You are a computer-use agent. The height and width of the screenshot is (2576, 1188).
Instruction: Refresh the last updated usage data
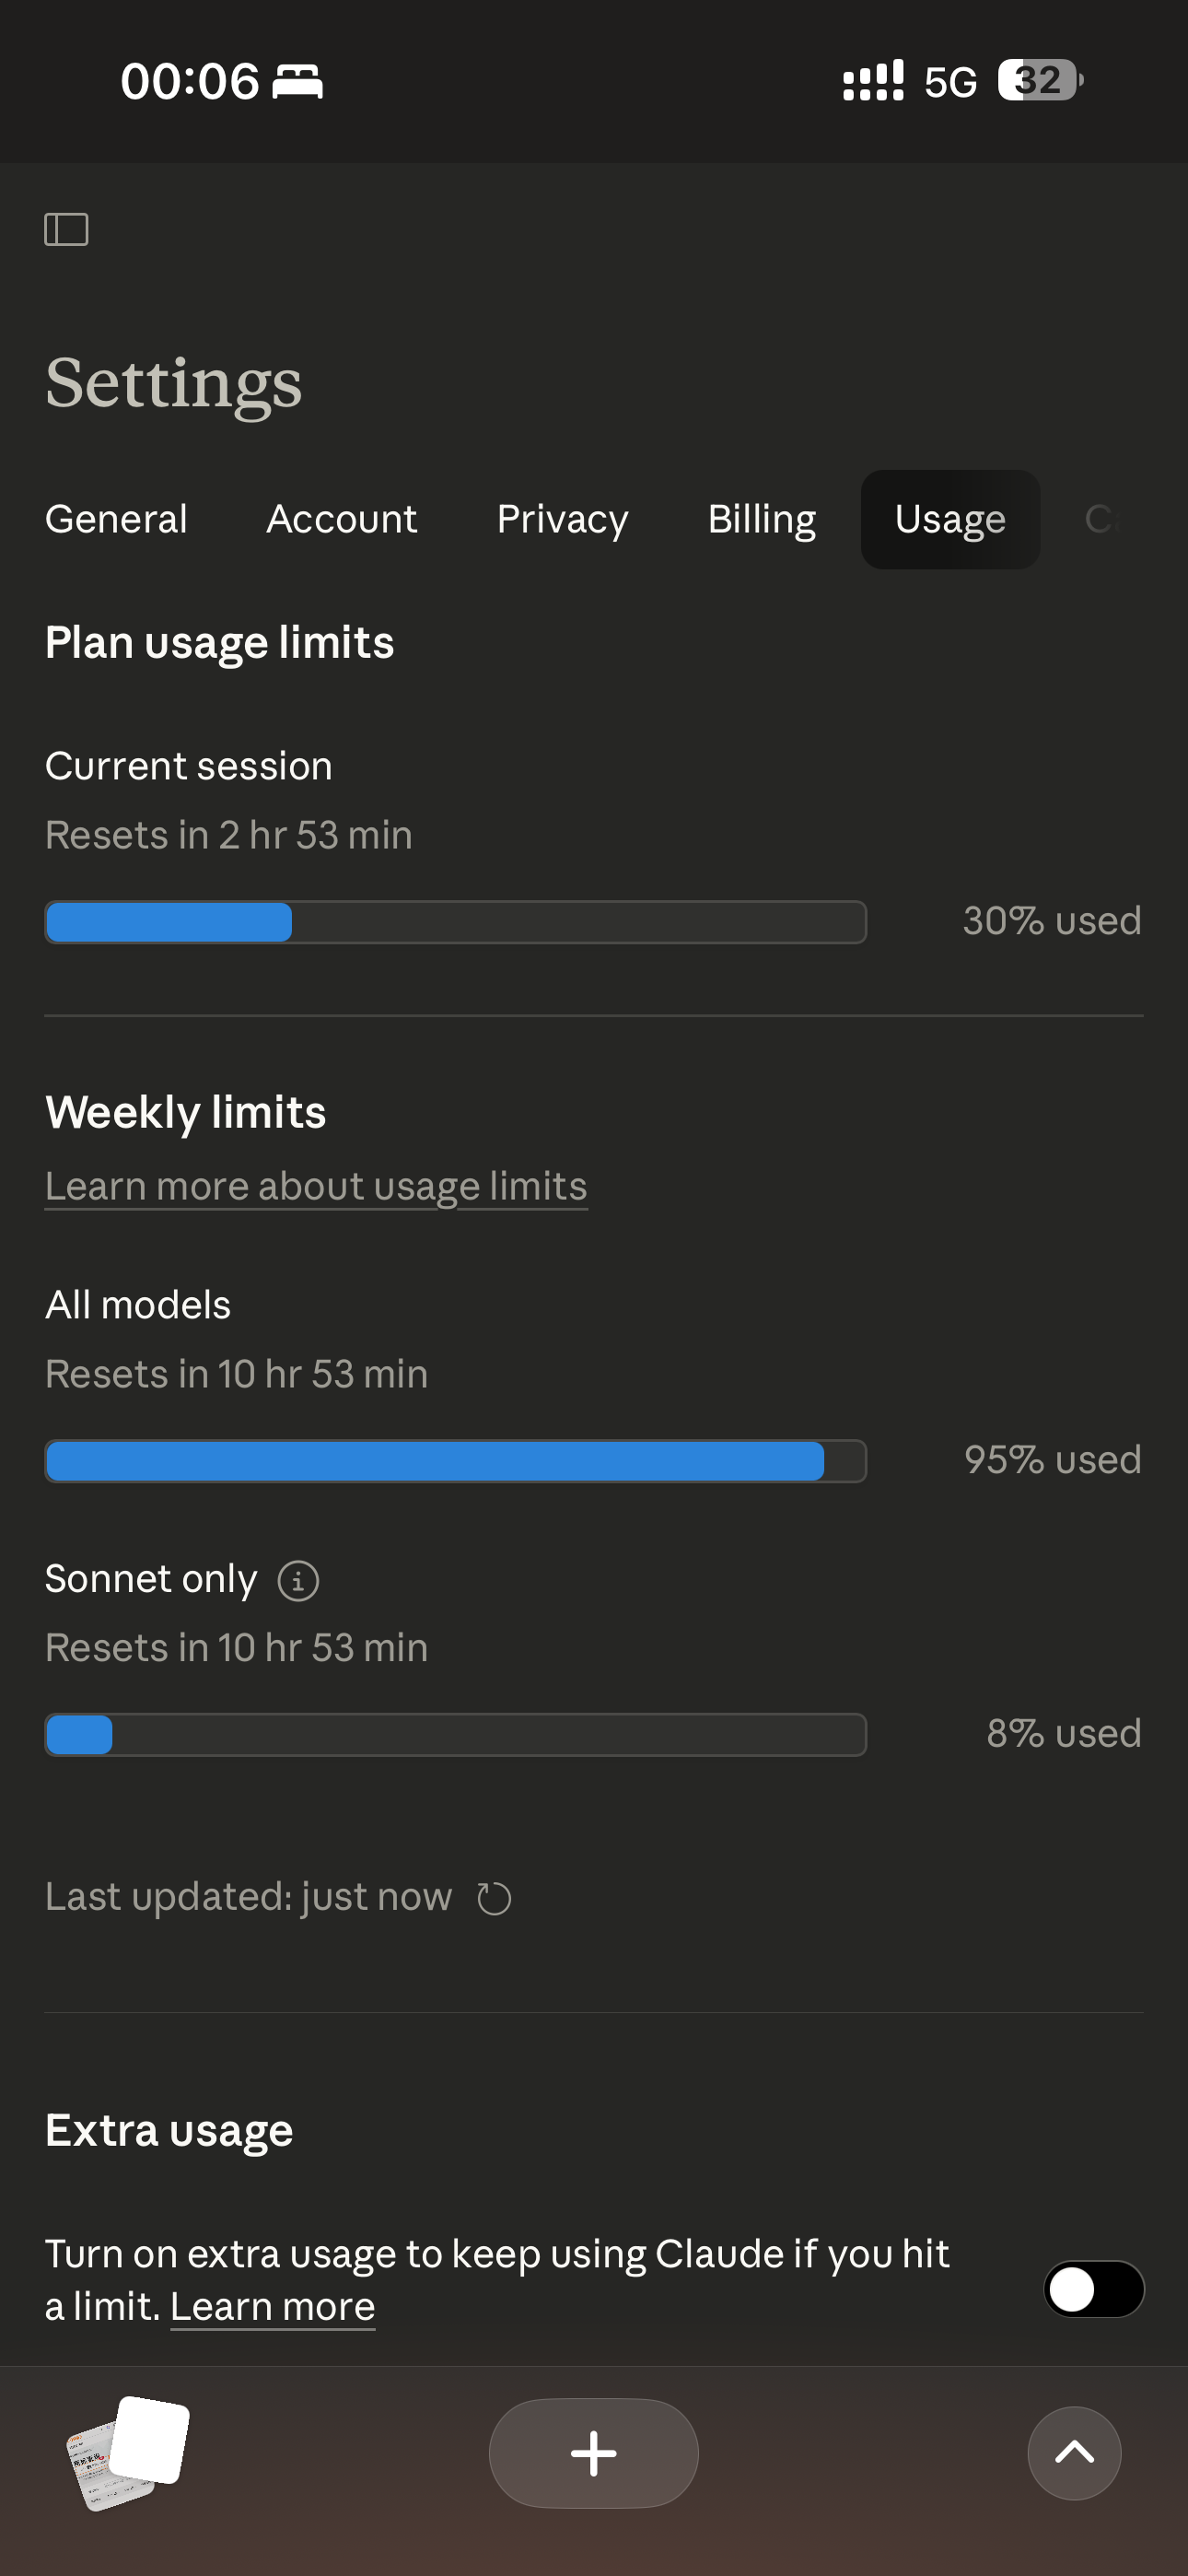point(494,1898)
